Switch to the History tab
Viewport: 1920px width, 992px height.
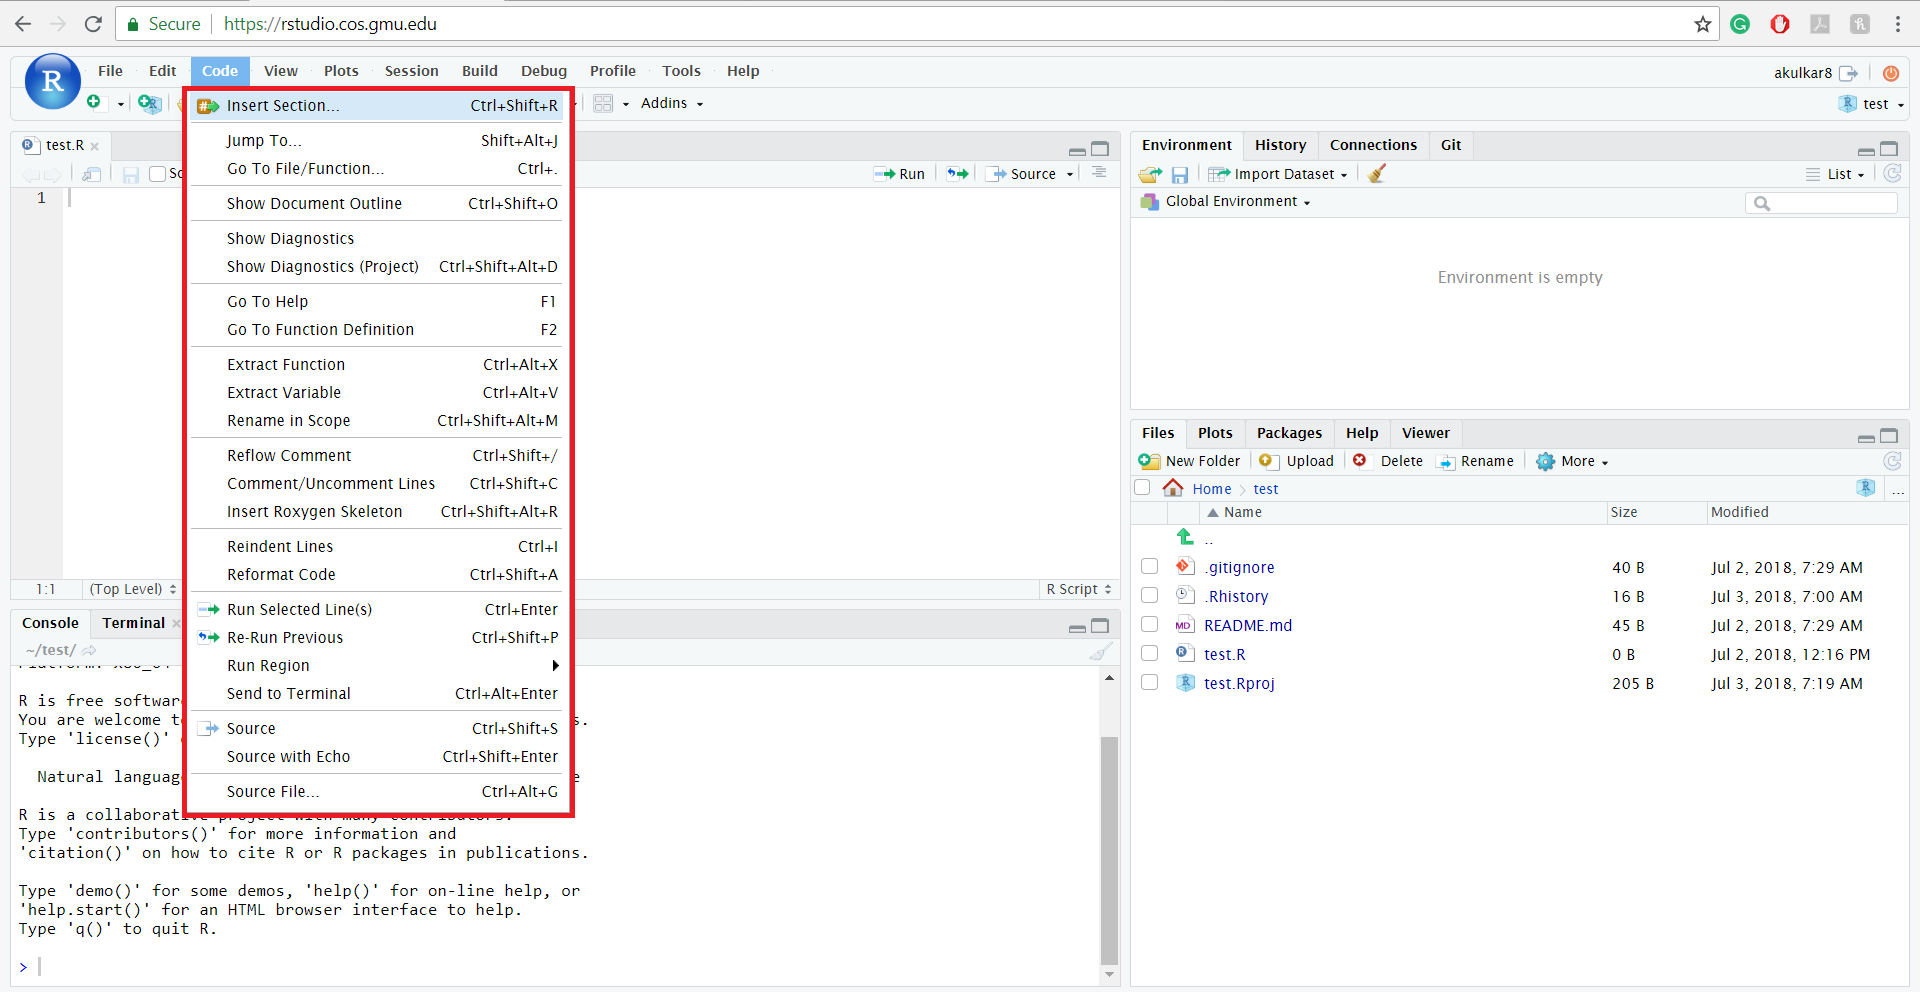click(1280, 145)
